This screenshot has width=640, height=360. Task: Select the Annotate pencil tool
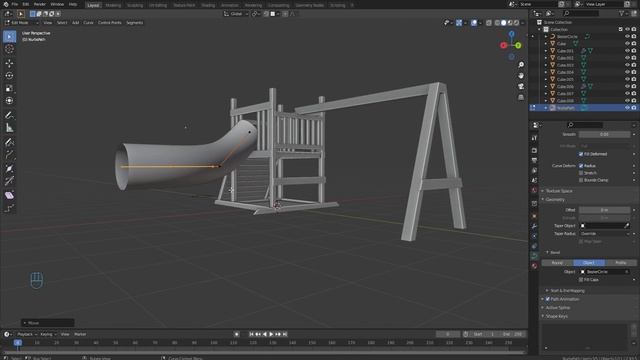tap(9, 116)
